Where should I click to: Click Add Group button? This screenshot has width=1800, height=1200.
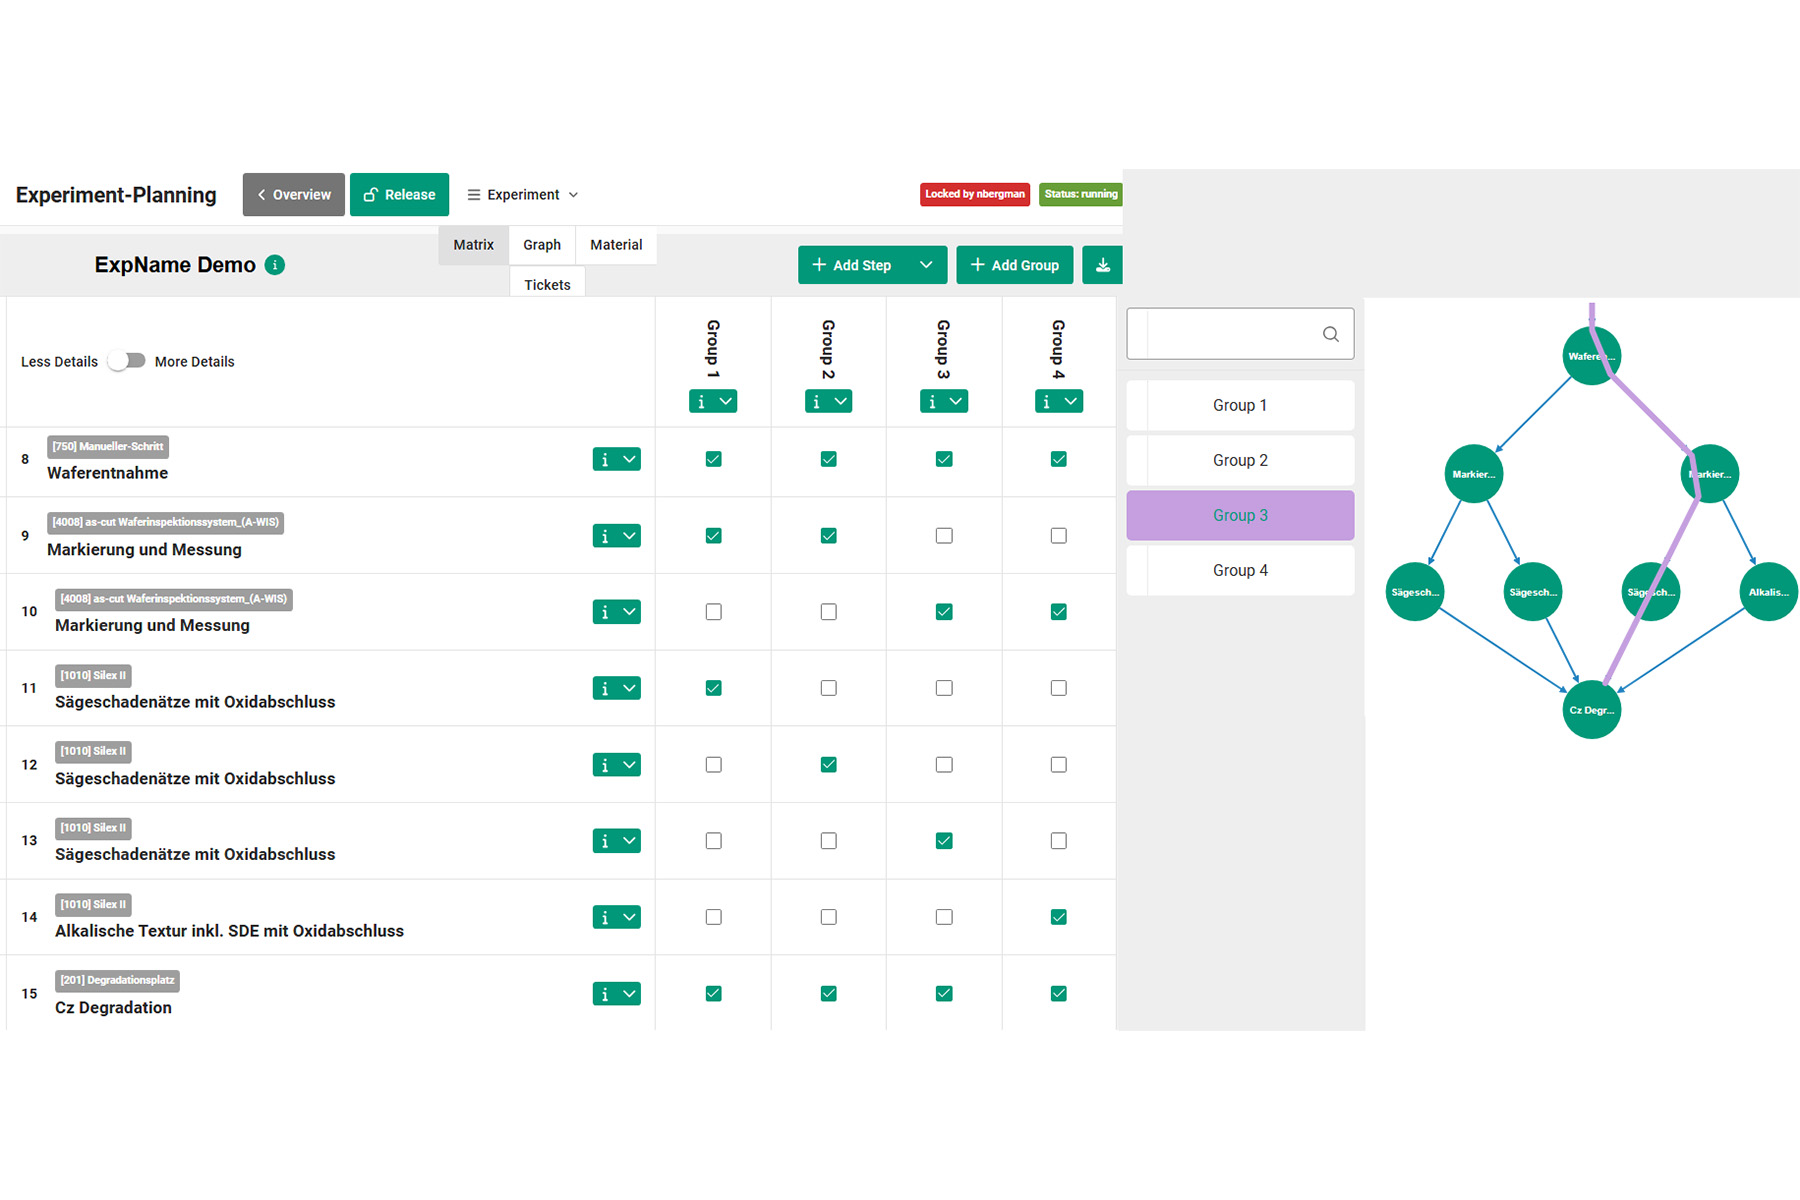pos(1014,265)
